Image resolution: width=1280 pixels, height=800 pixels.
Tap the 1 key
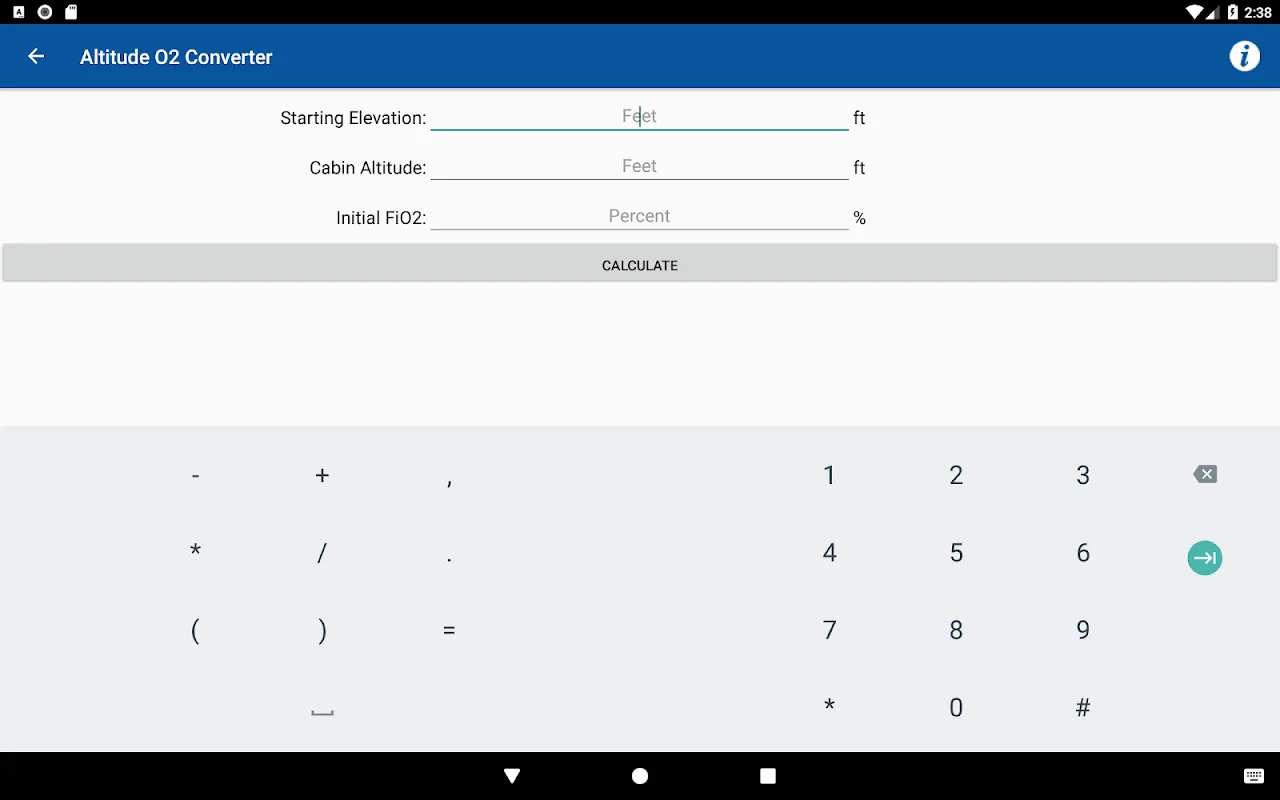point(829,475)
